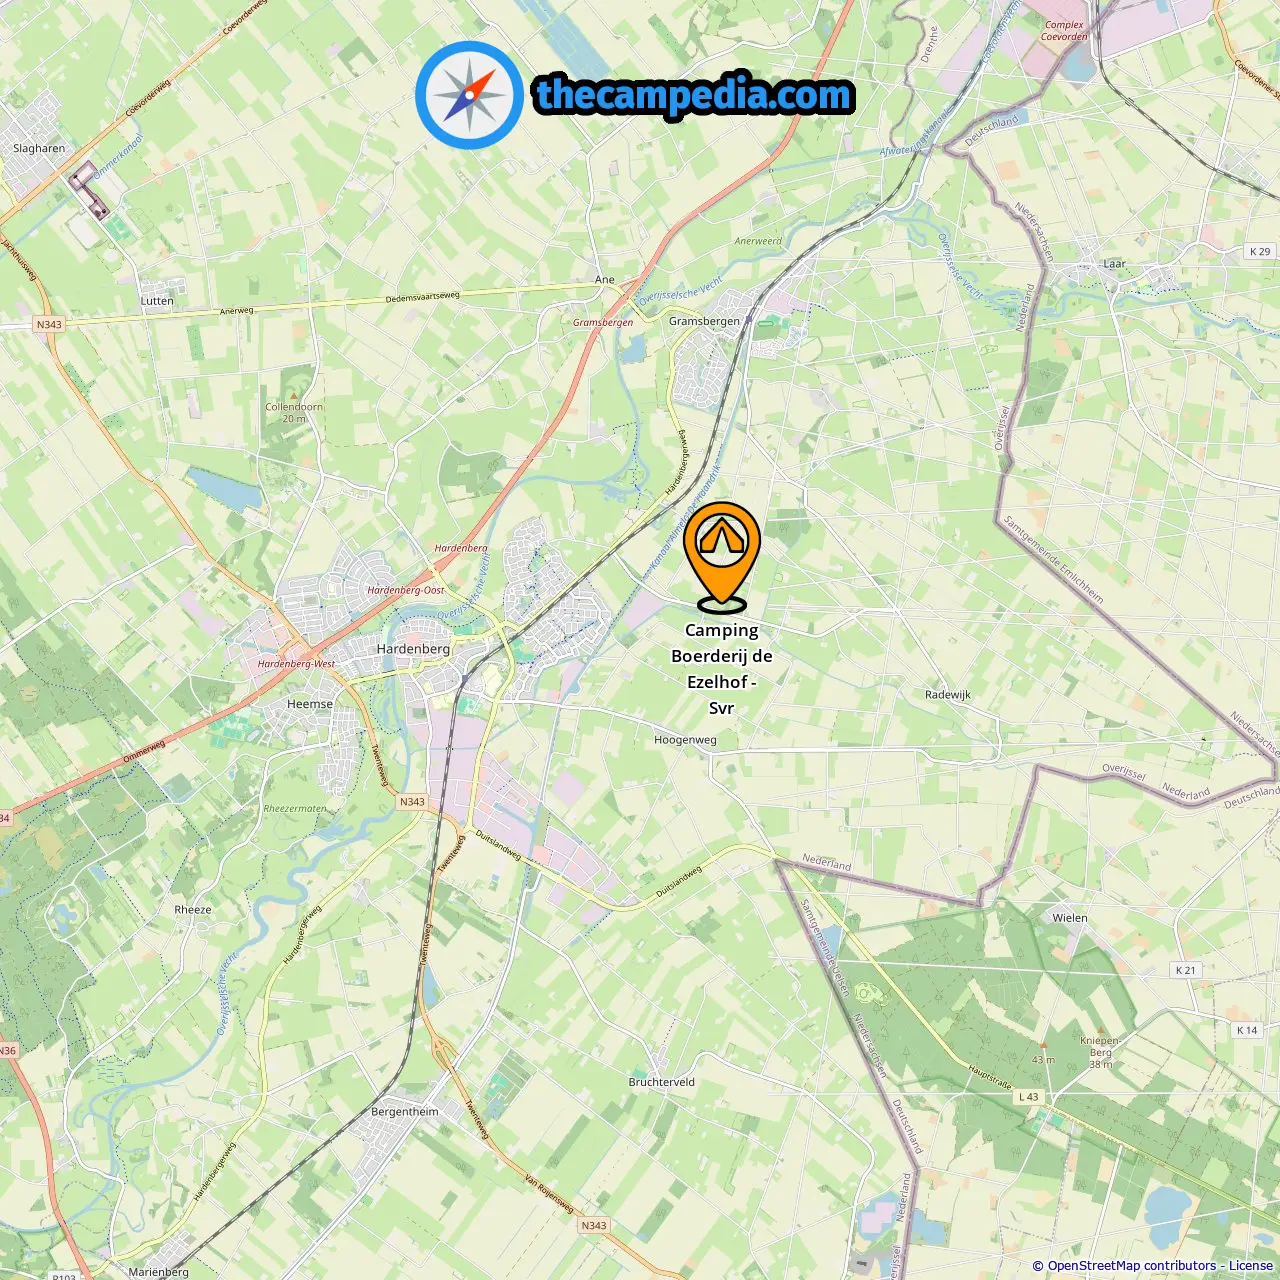Select the Camping Boerderij de Ezelhof label
Viewport: 1280px width, 1280px height.
click(x=722, y=669)
